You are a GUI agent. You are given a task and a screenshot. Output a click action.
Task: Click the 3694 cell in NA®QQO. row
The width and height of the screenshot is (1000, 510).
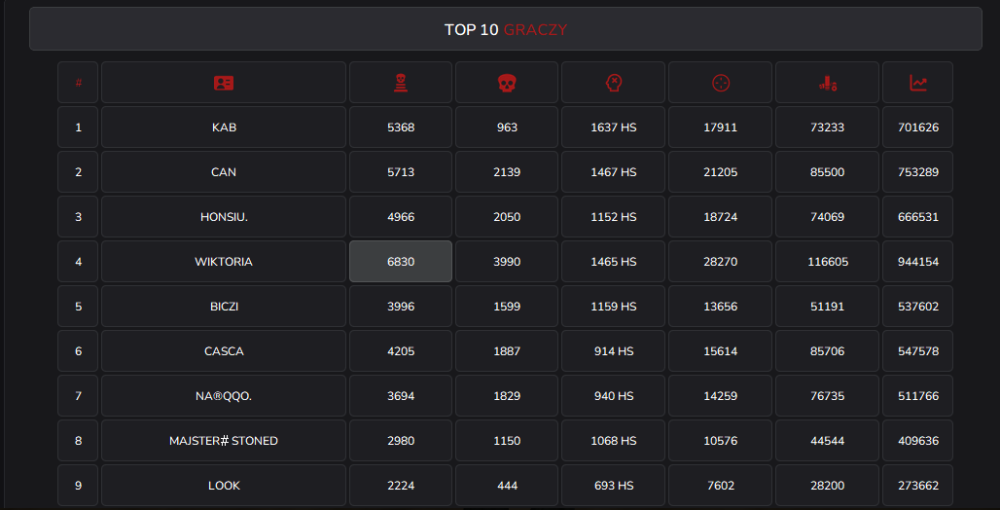(401, 396)
